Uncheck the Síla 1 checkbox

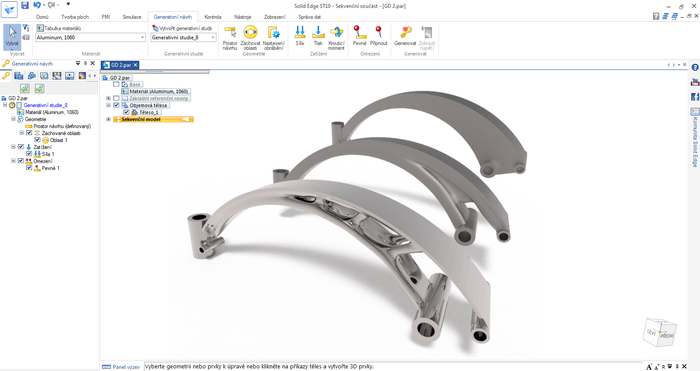pyautogui.click(x=29, y=154)
